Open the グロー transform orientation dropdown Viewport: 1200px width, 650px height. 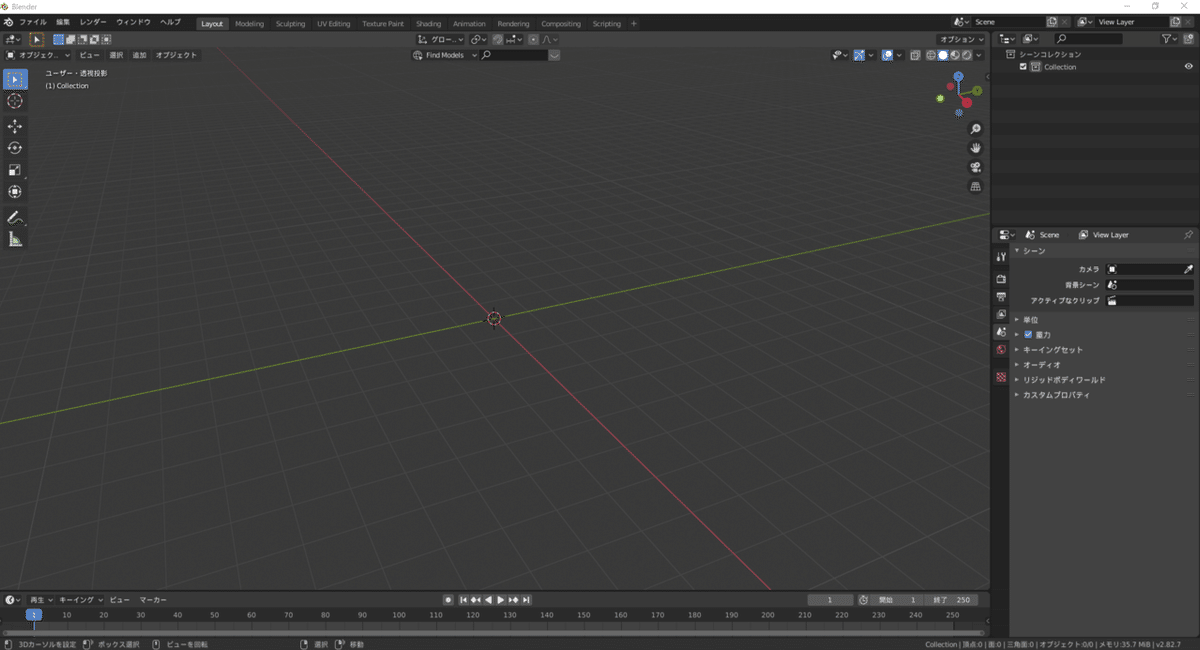click(441, 39)
